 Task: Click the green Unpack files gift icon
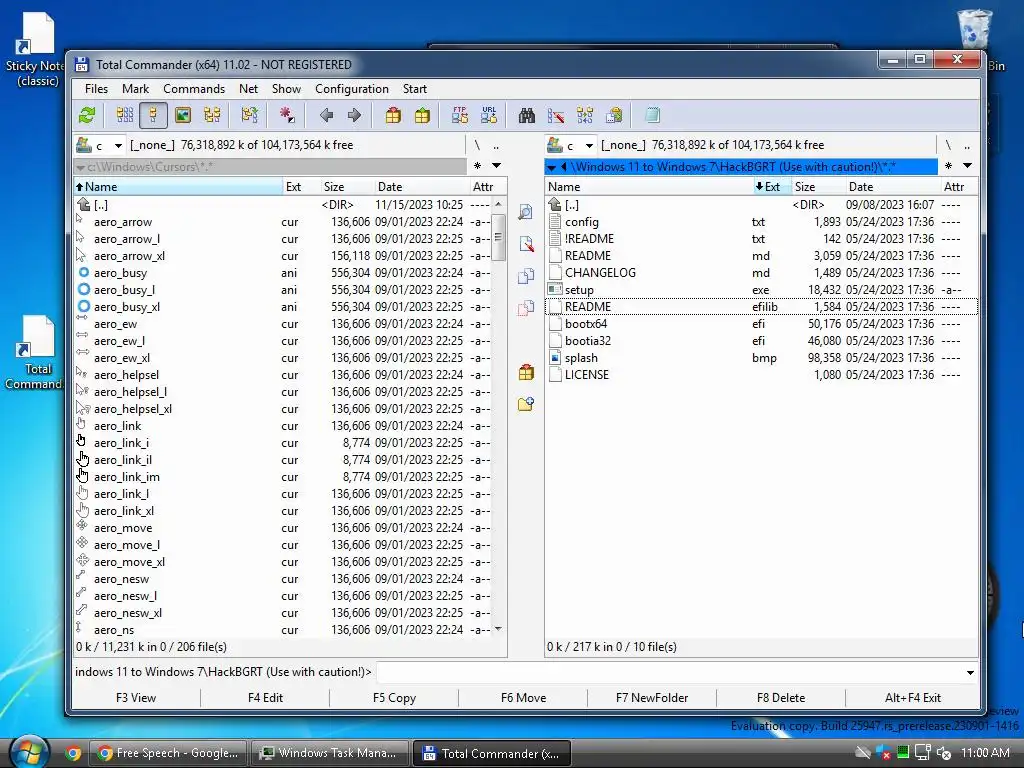(x=423, y=116)
